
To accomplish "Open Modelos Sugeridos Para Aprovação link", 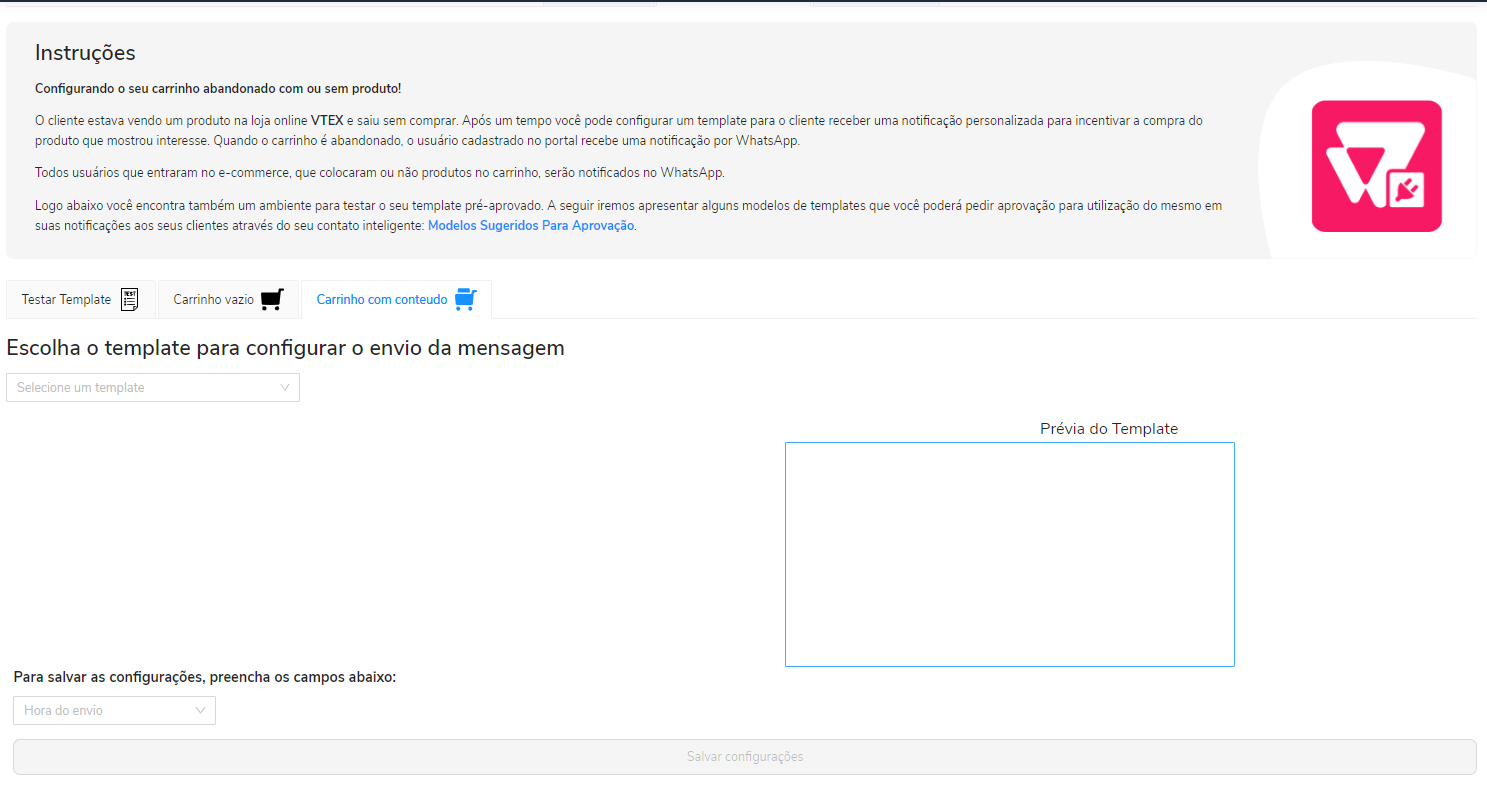I will [x=531, y=226].
